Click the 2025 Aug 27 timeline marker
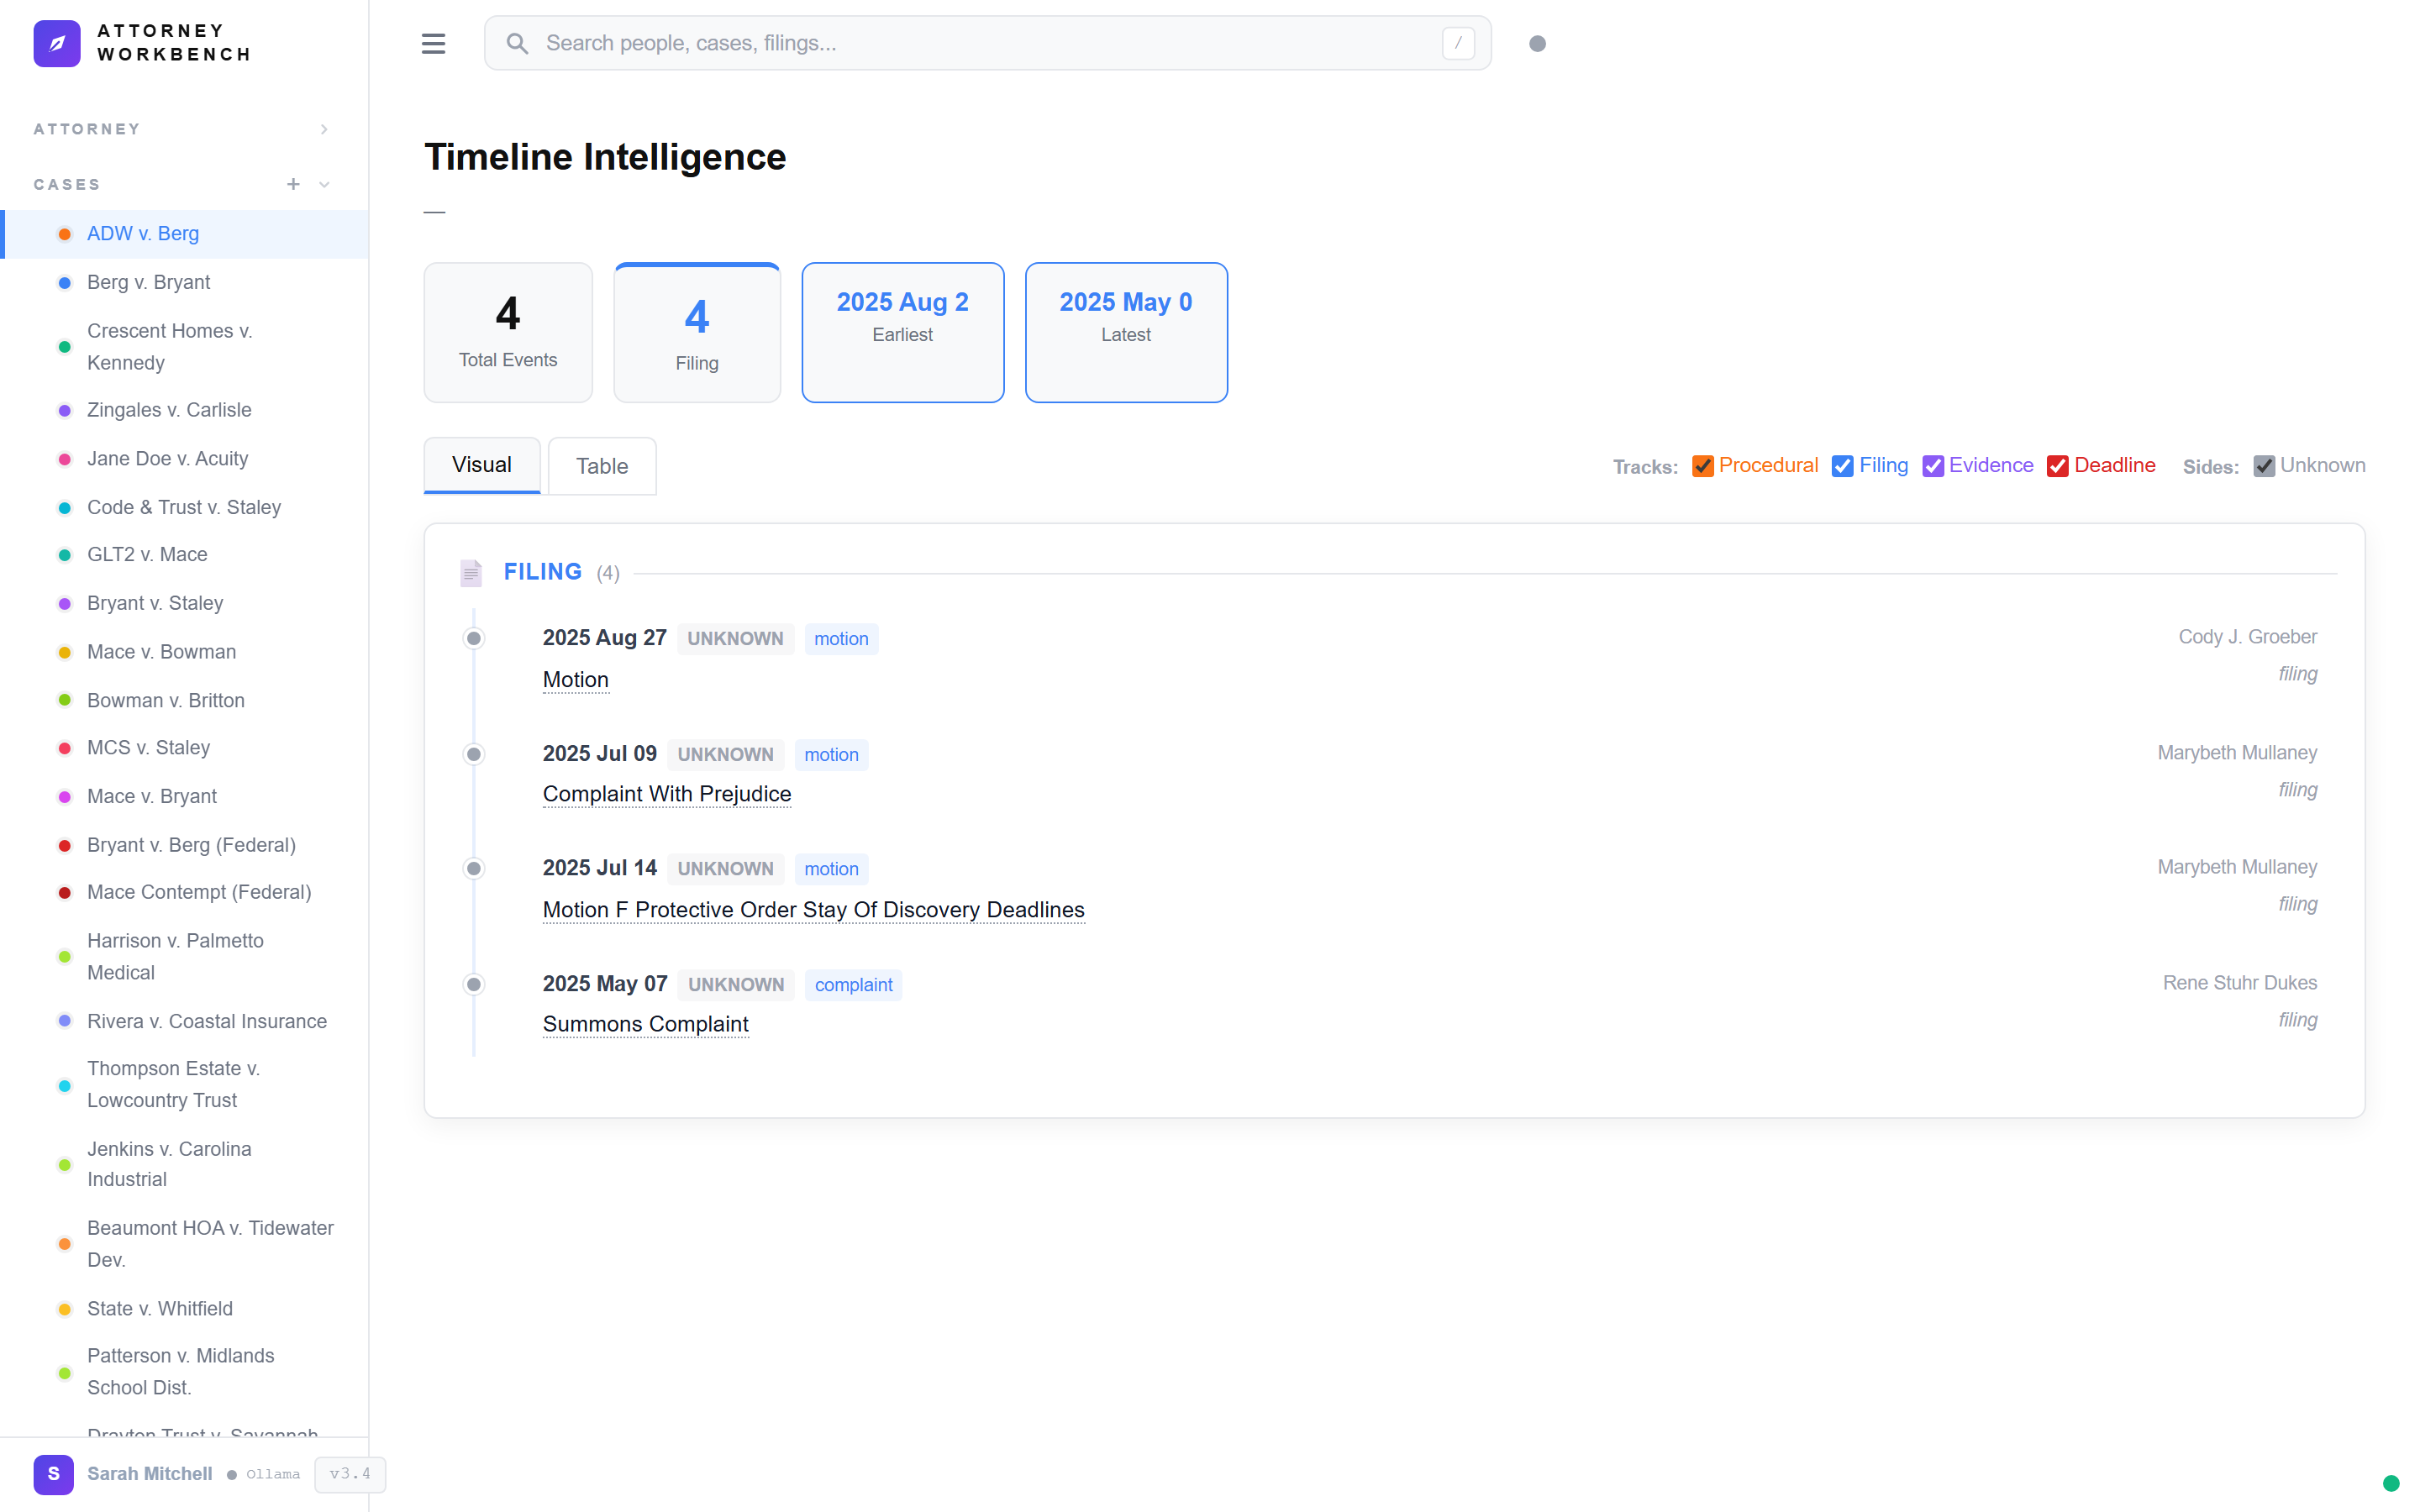The image size is (2420, 1512). pos(474,638)
